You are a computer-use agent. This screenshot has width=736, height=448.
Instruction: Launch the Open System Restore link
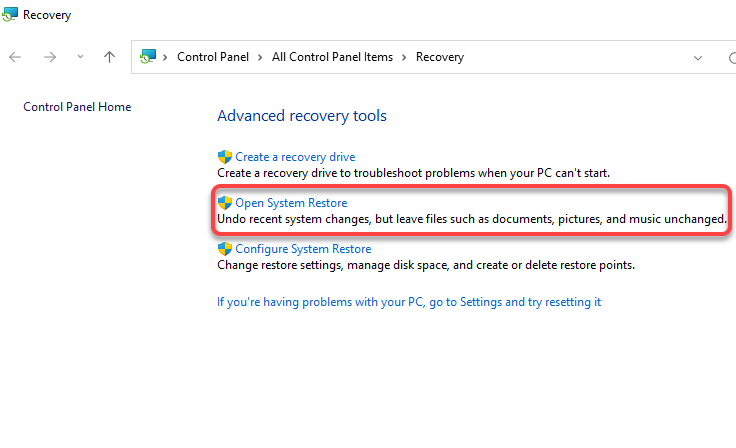pos(291,203)
